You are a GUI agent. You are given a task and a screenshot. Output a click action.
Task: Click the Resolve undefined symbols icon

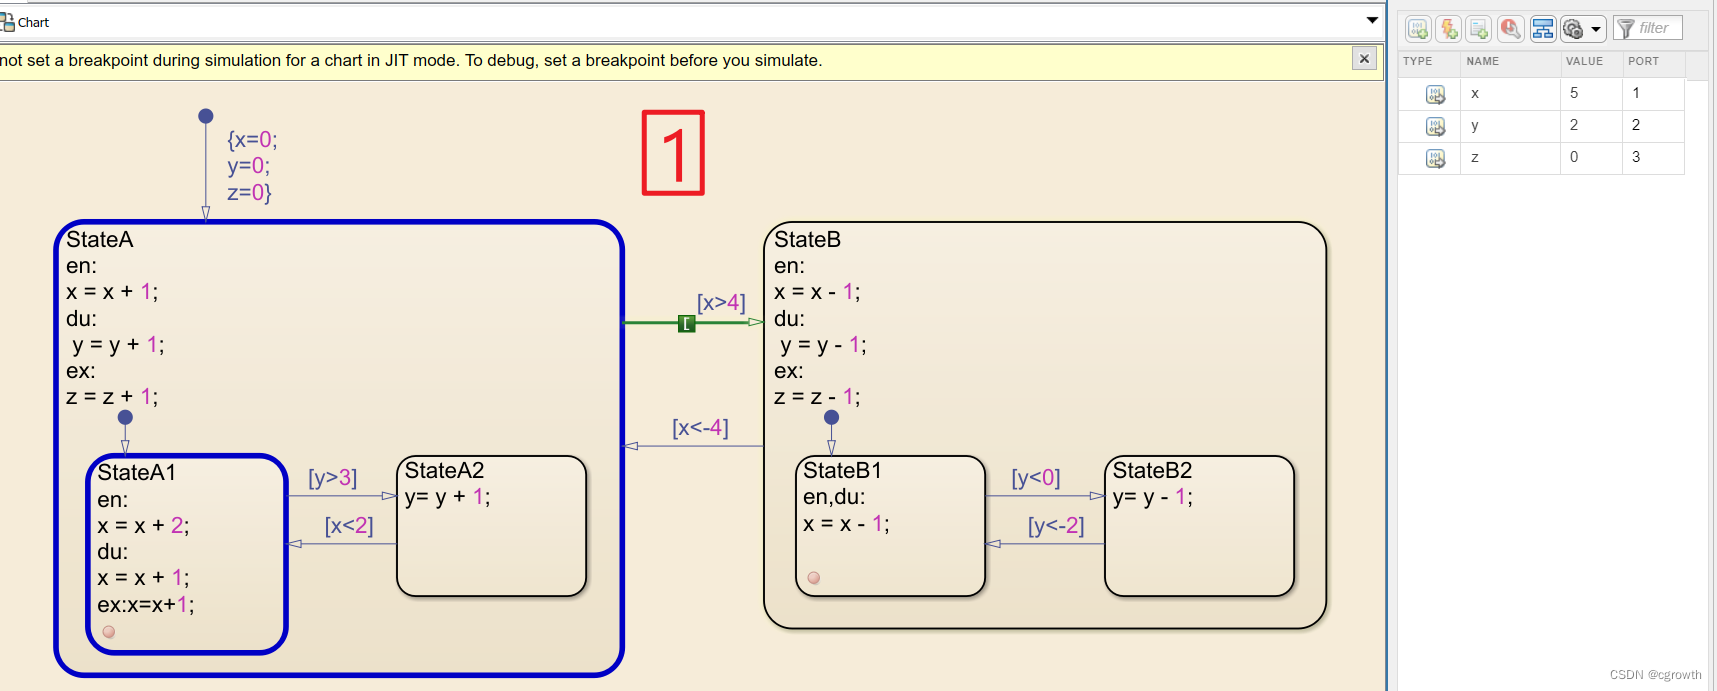click(1511, 29)
